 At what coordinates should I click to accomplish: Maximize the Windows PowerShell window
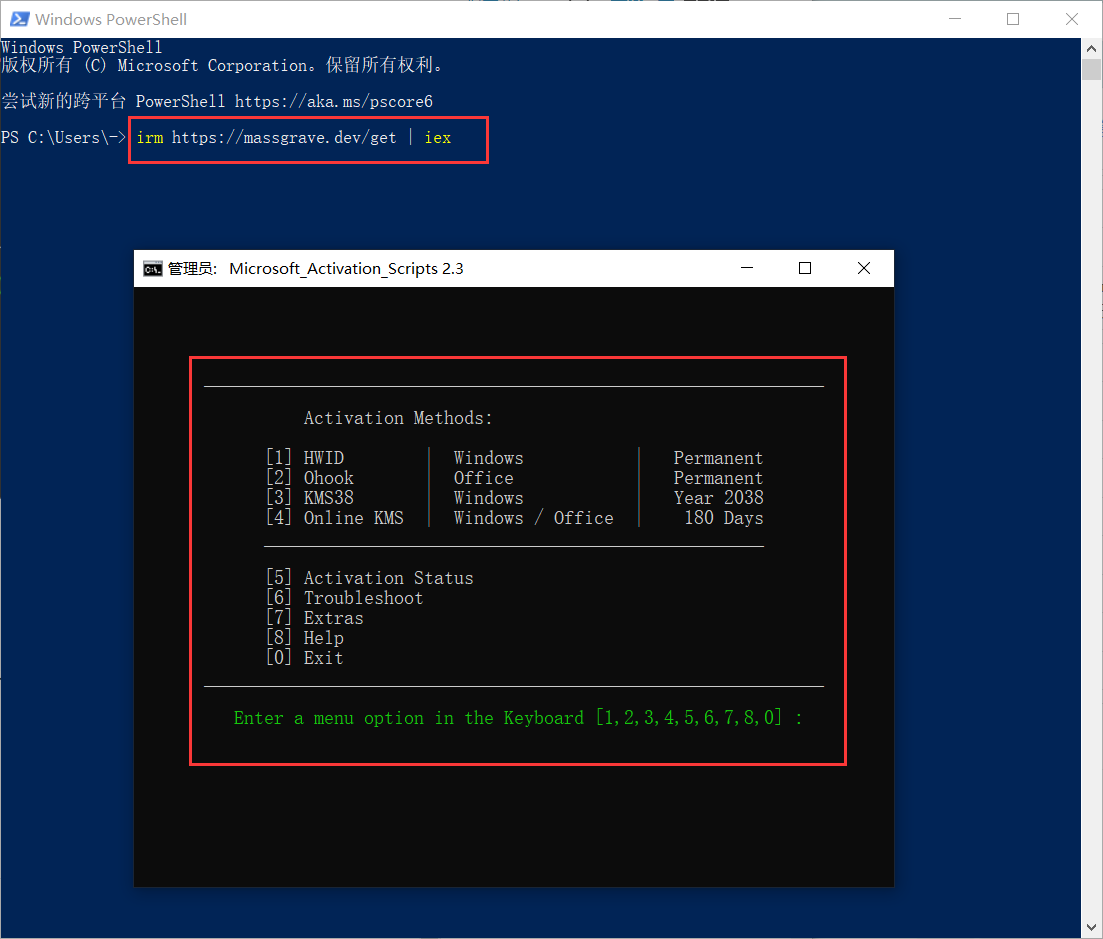(x=1013, y=19)
